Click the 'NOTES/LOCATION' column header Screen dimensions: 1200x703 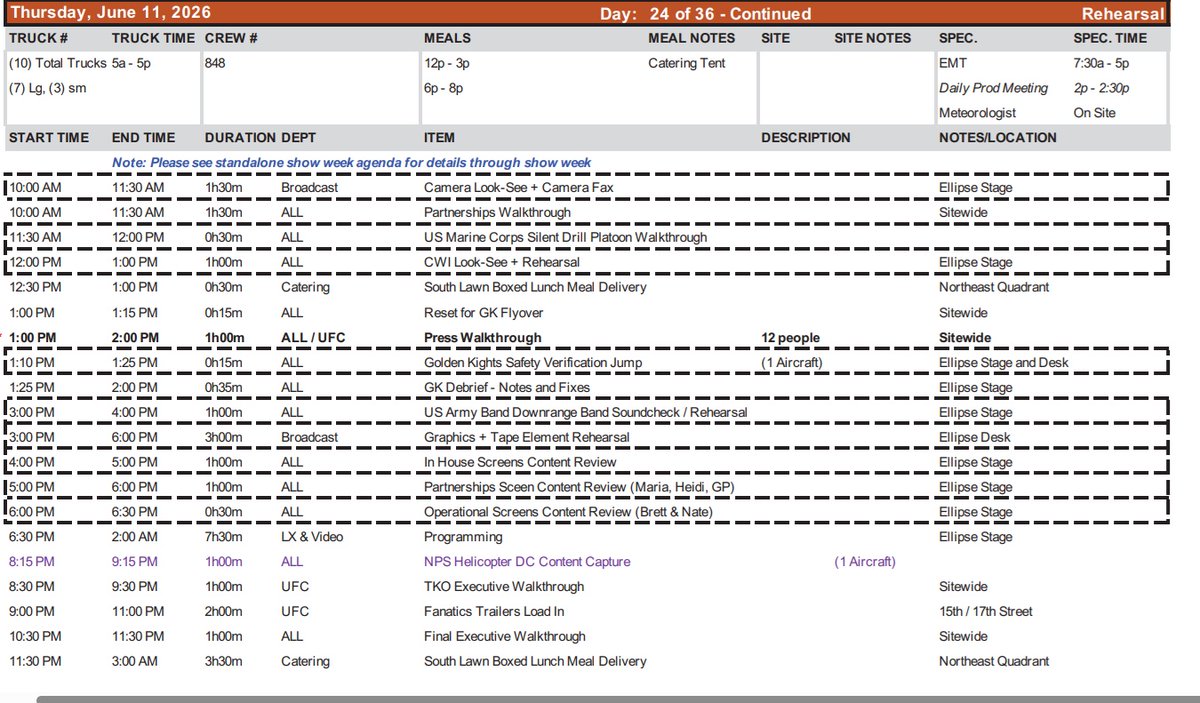point(998,138)
